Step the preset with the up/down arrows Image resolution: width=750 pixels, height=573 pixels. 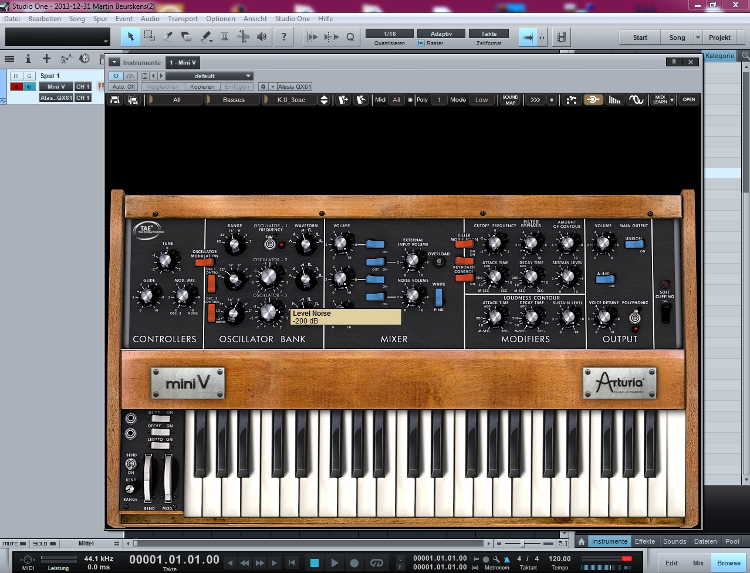(324, 99)
